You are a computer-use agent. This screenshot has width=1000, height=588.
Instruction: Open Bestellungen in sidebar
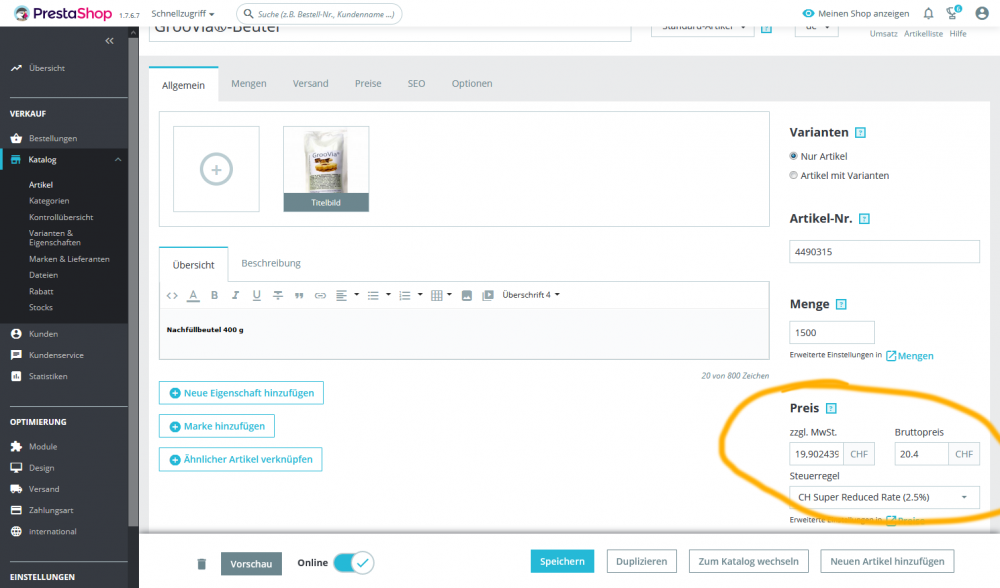click(53, 138)
